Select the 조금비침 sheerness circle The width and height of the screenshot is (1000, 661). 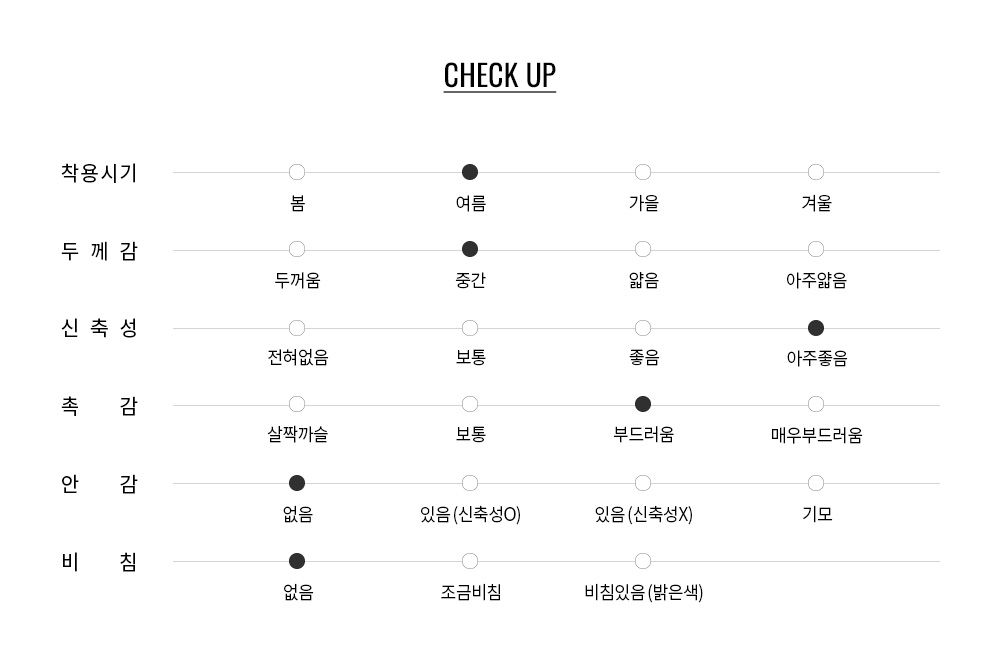470,561
